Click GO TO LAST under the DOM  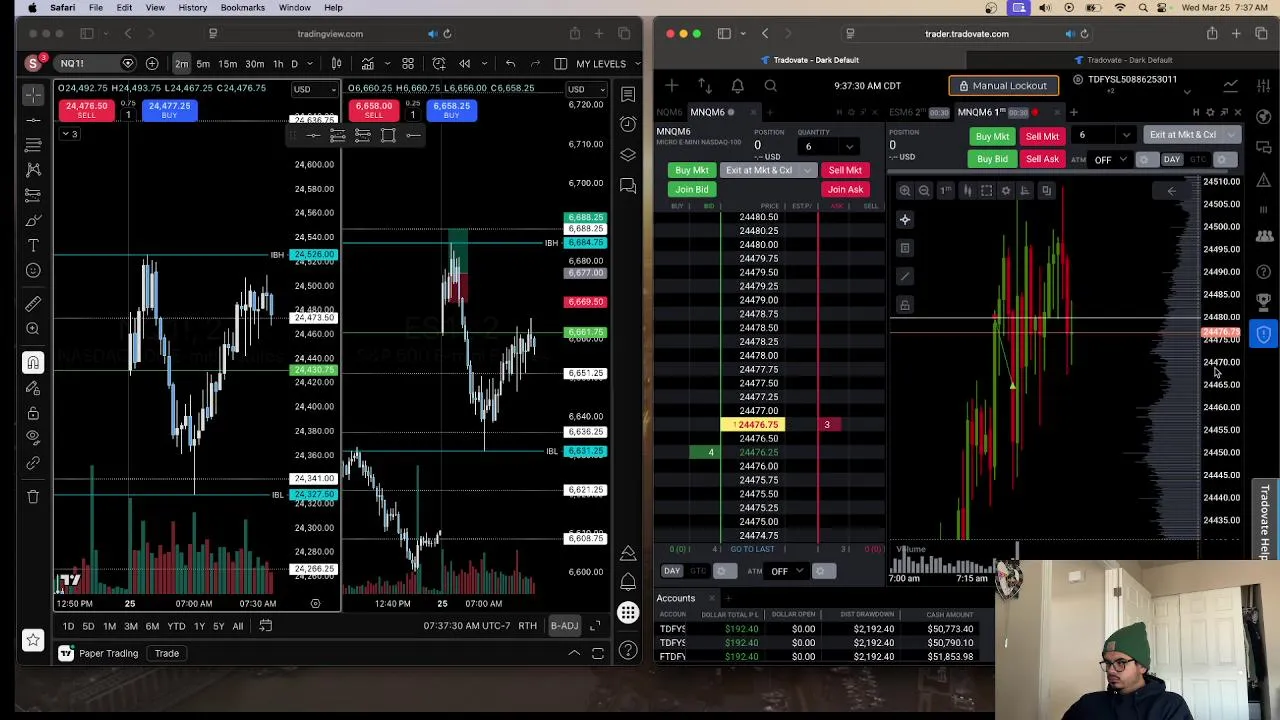(752, 549)
